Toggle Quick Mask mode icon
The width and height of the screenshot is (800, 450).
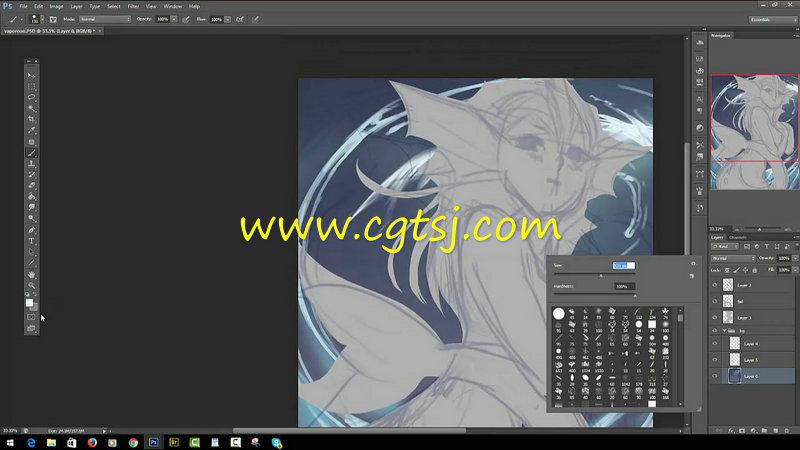click(31, 317)
